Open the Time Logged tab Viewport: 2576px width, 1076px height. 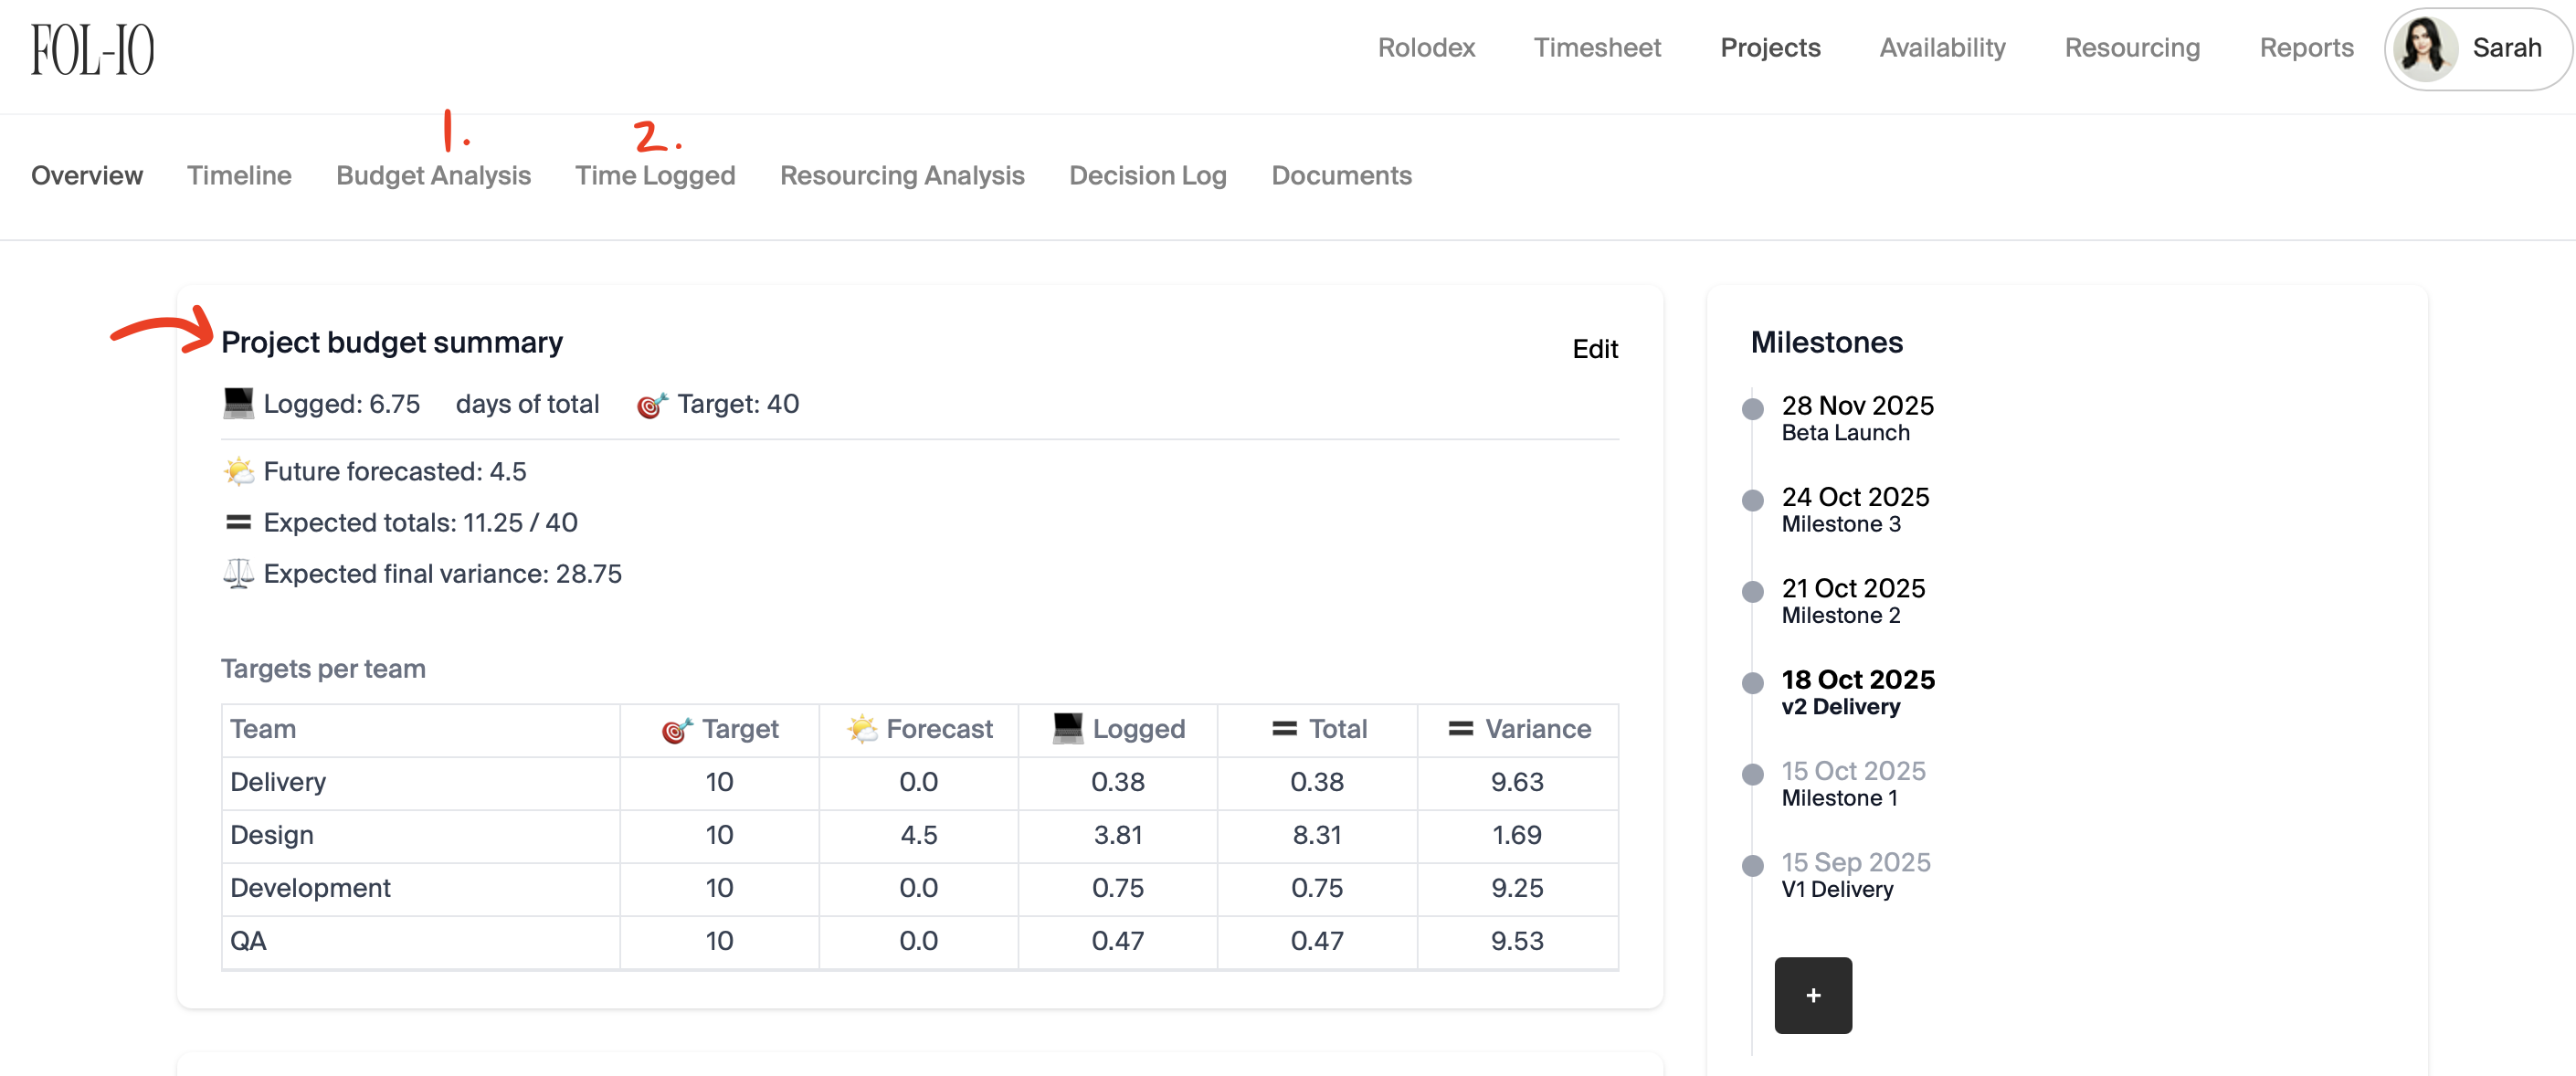click(655, 175)
